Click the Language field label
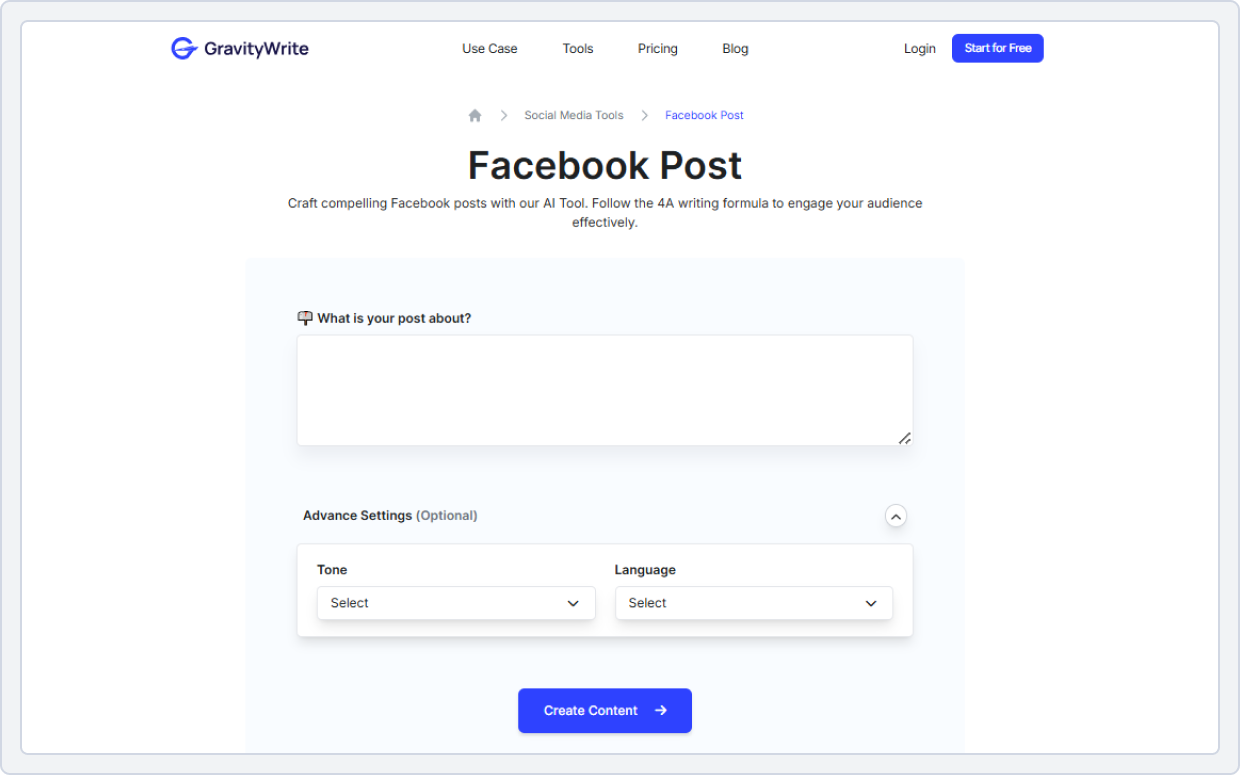This screenshot has width=1240, height=775. (x=645, y=570)
